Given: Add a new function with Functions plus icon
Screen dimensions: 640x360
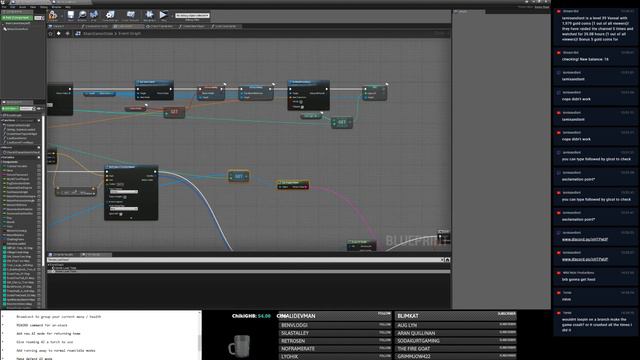Looking at the screenshot, I should (x=39, y=120).
